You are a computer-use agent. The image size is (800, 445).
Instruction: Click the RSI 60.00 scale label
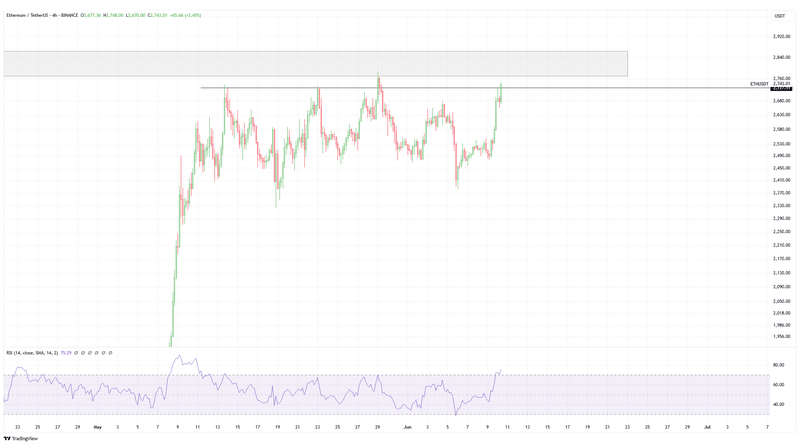pyautogui.click(x=779, y=385)
